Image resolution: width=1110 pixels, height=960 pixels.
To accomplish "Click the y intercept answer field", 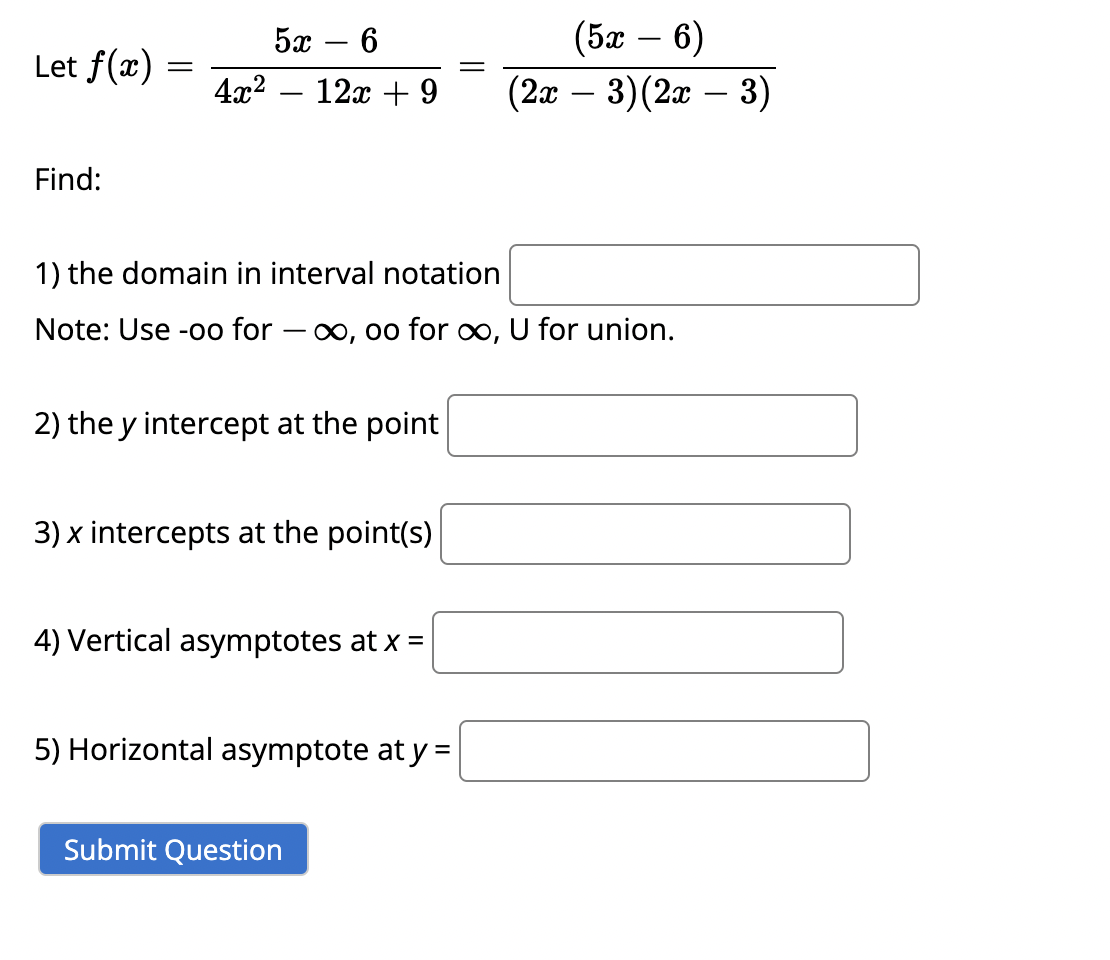I will [652, 425].
